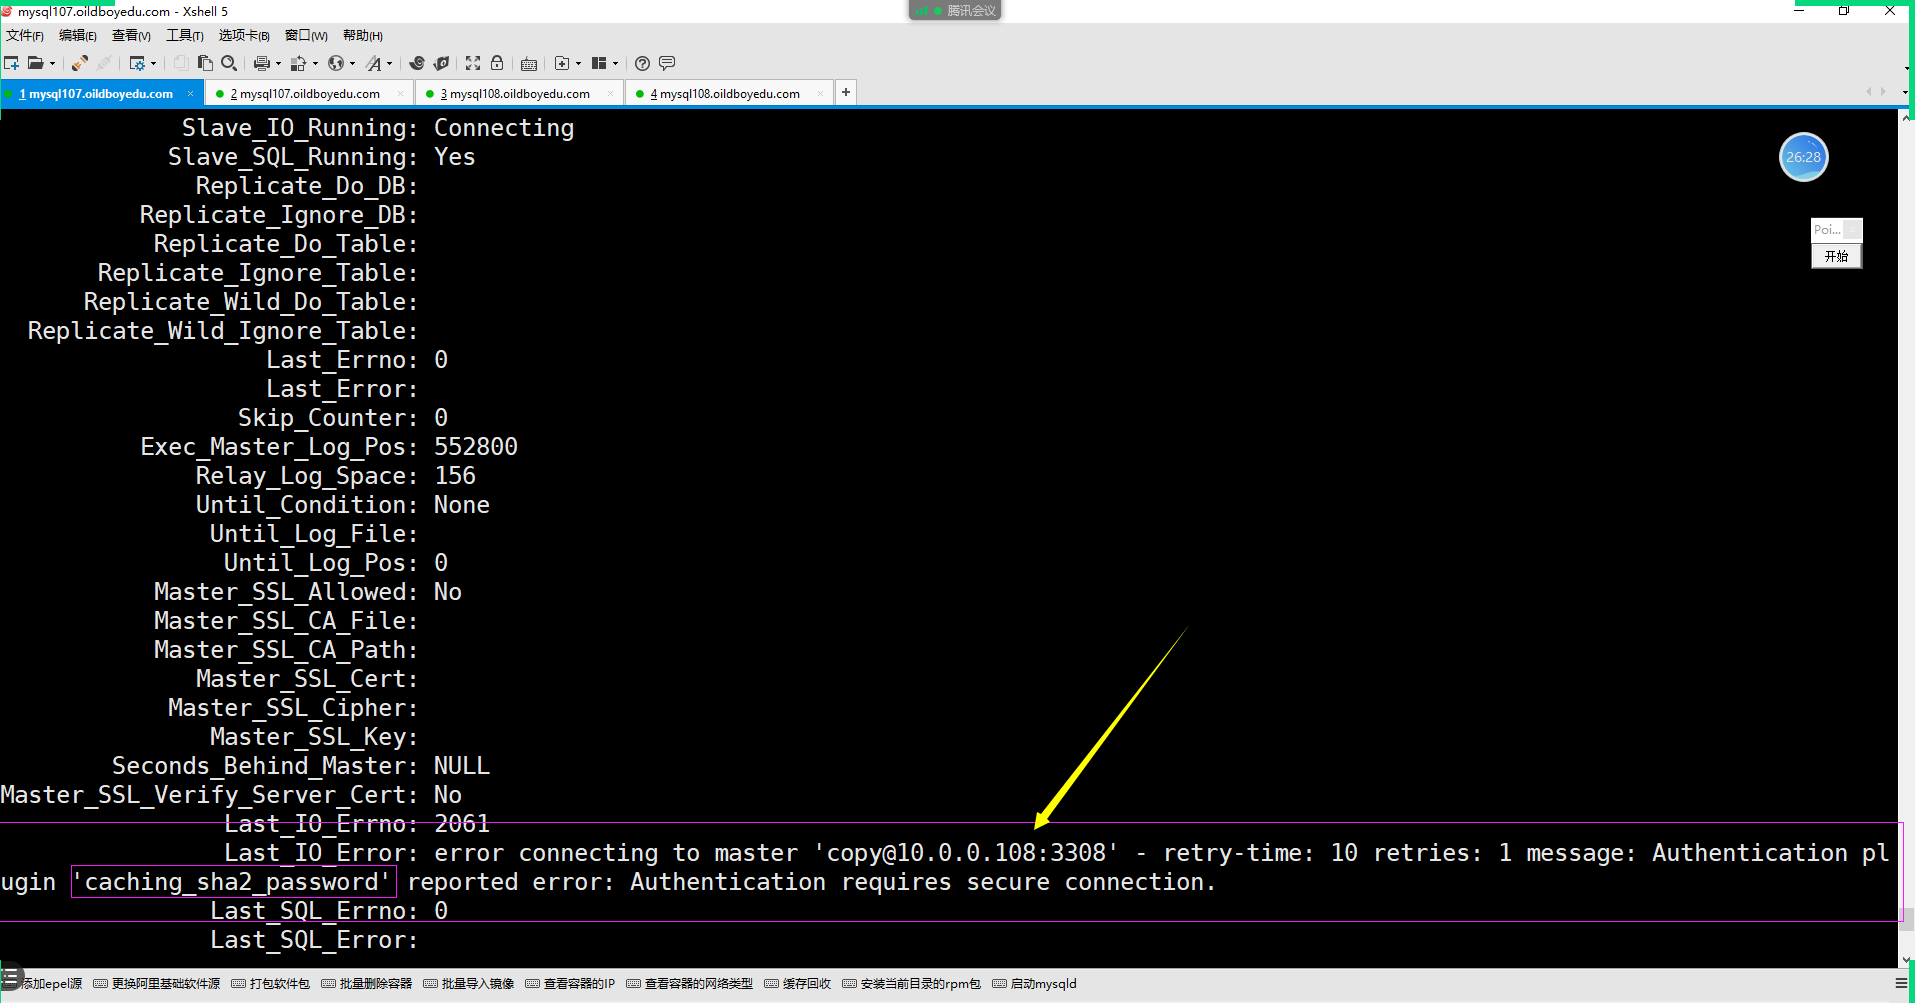Close tab 2 mysql107.oildboyedu.com
This screenshot has width=1915, height=1003.
click(x=401, y=94)
